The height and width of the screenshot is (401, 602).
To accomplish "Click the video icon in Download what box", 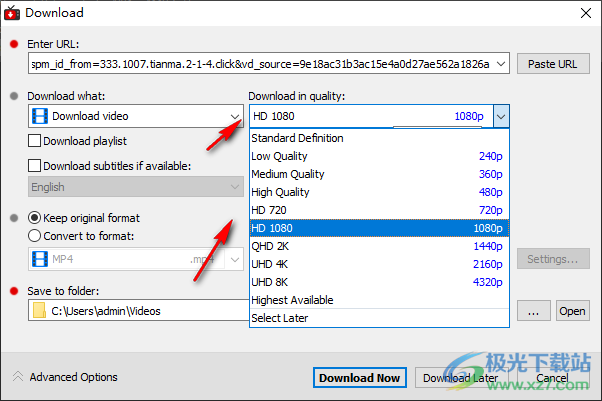I will pyautogui.click(x=39, y=116).
